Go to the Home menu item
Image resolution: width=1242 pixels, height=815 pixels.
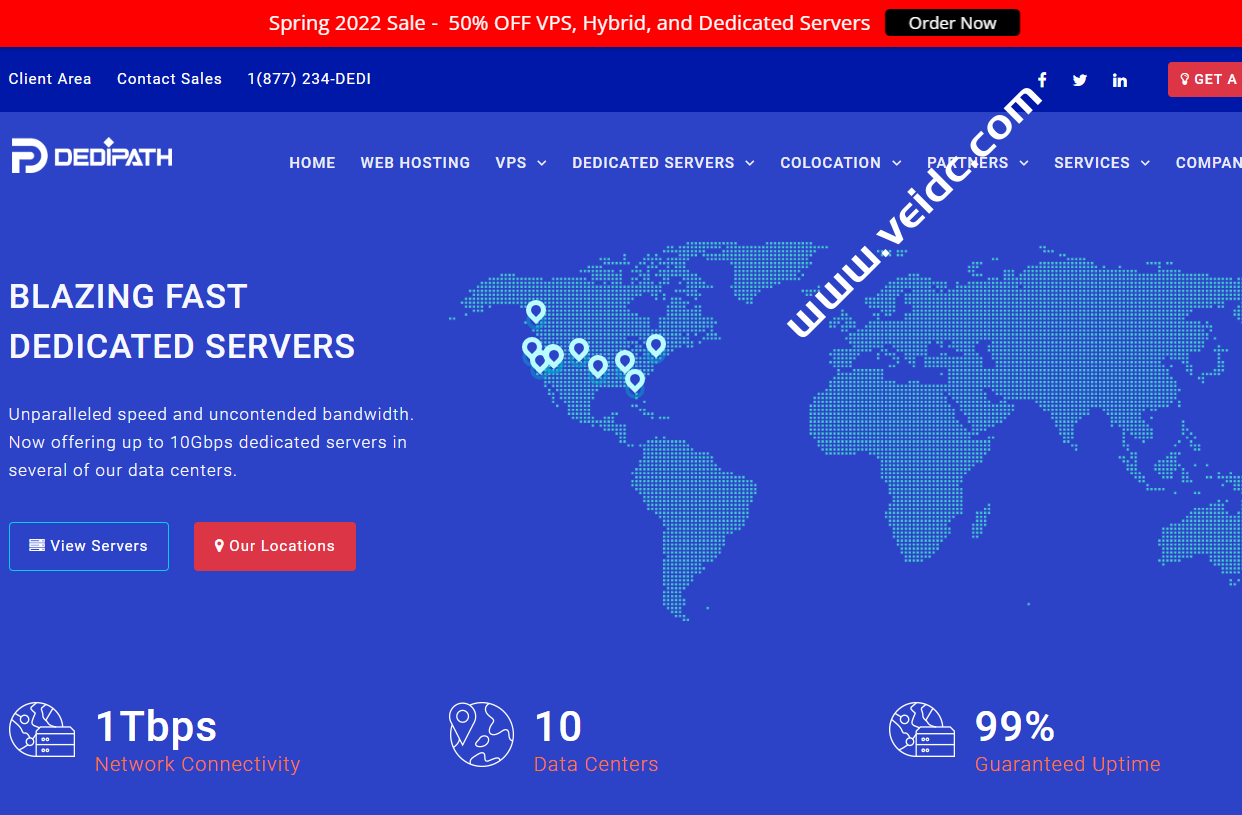point(312,163)
